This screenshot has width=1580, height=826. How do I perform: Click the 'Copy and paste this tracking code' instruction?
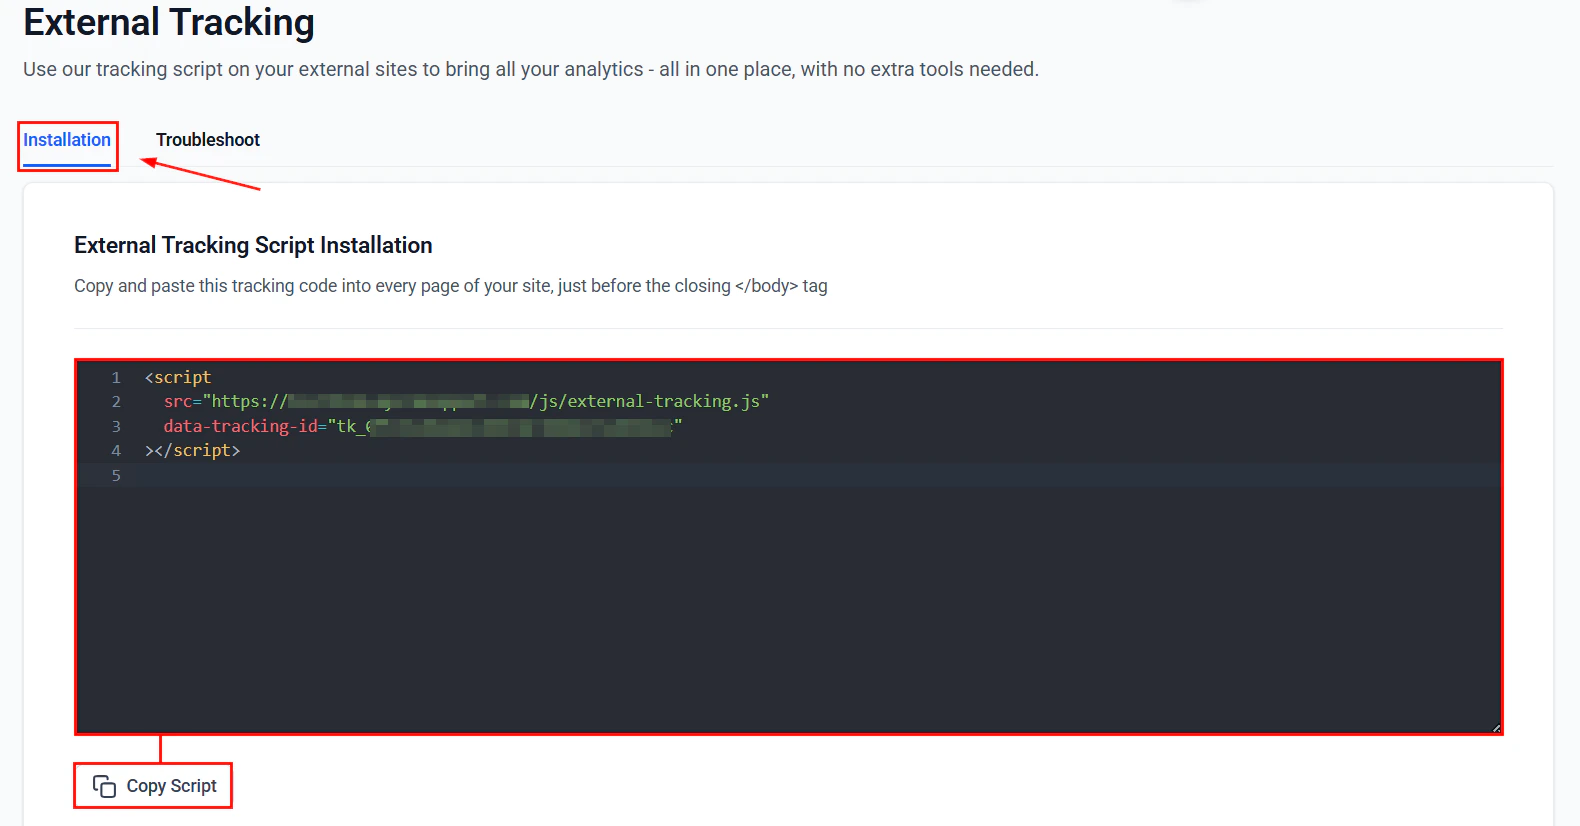pos(451,286)
